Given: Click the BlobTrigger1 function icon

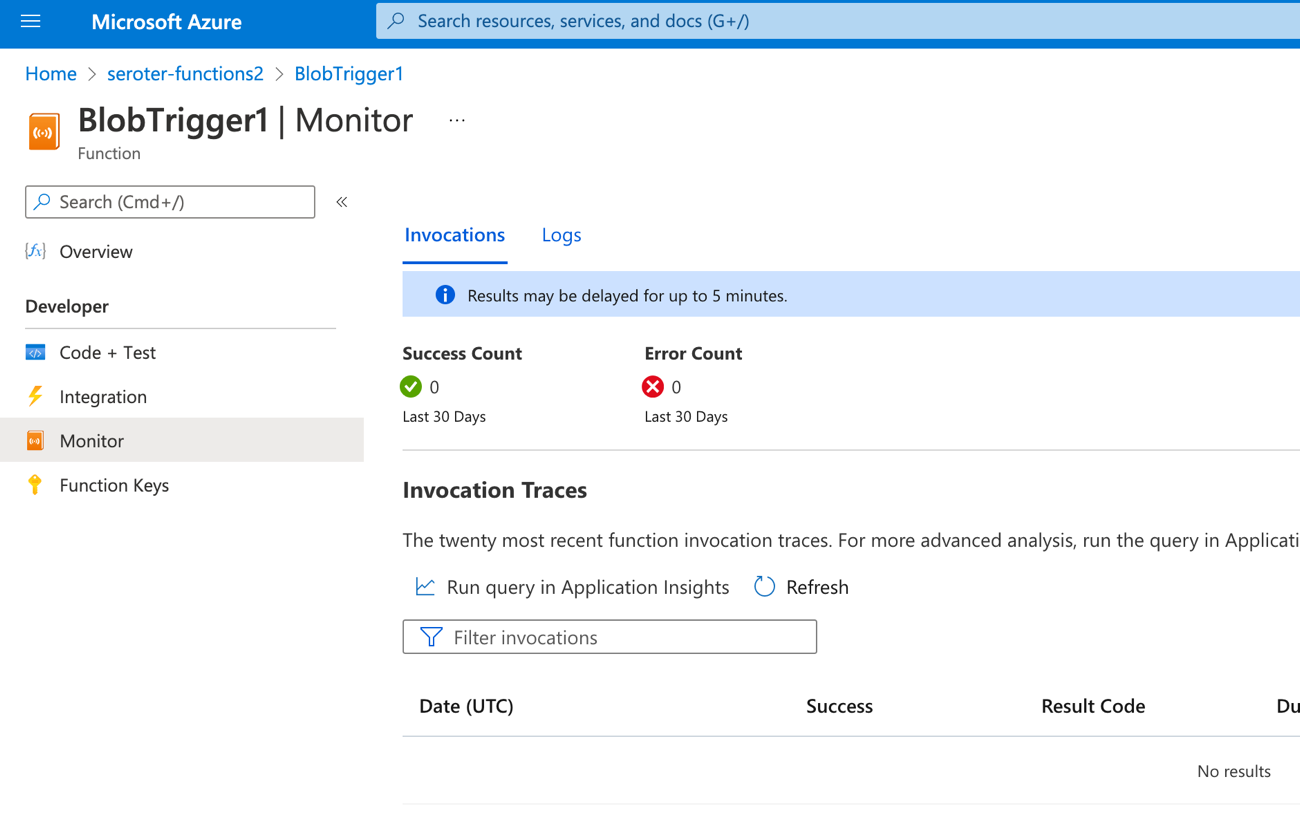Looking at the screenshot, I should 44,132.
